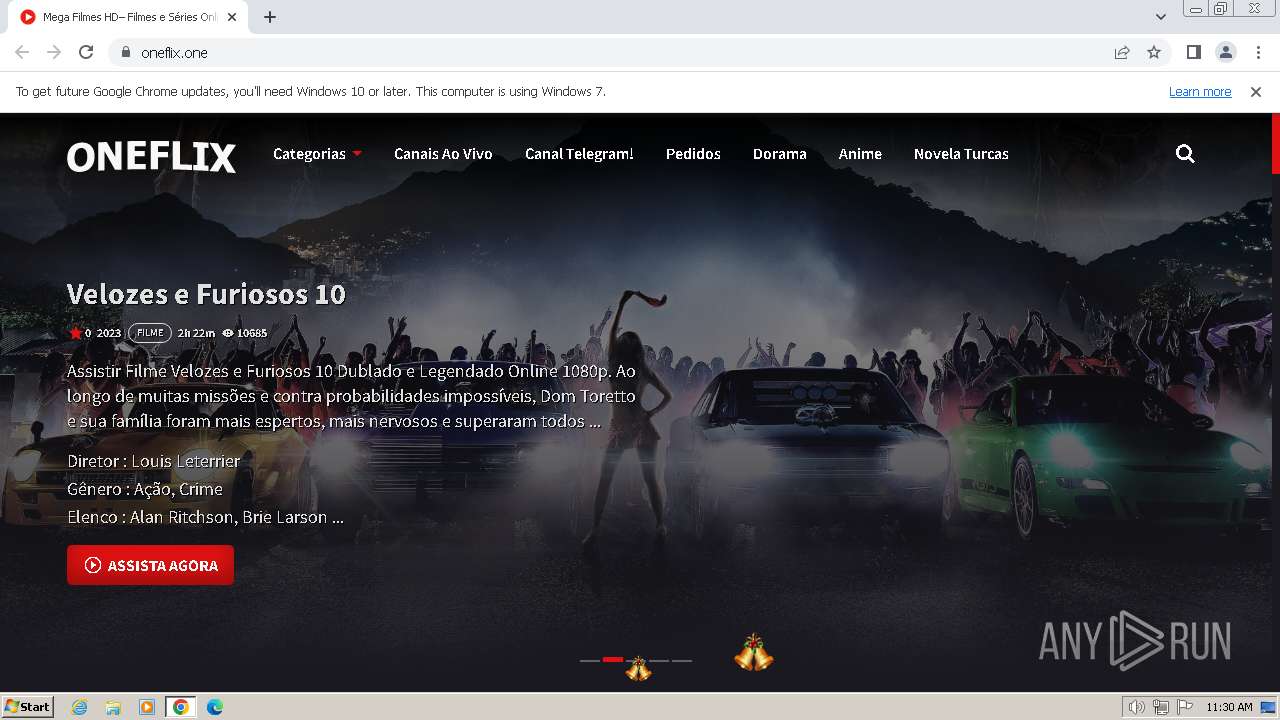1280x720 pixels.
Task: Dismiss the Chrome update notice bar
Action: pyautogui.click(x=1255, y=91)
